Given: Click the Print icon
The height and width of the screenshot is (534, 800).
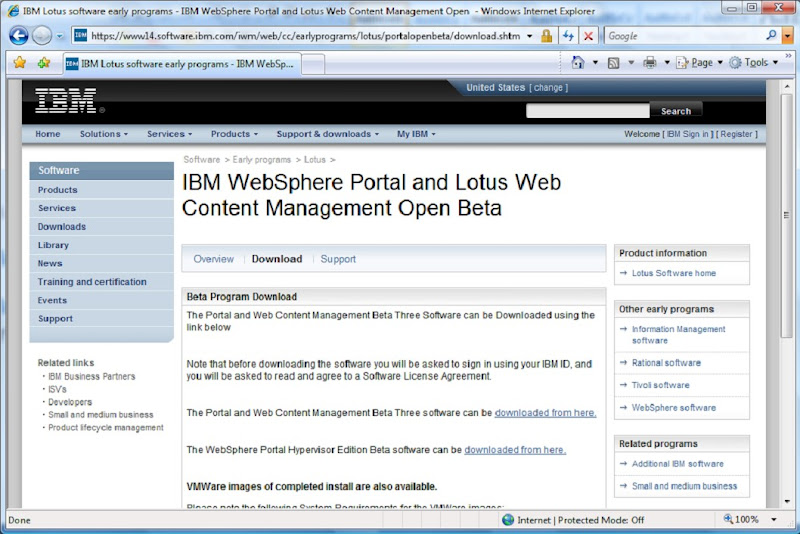Looking at the screenshot, I should (x=649, y=63).
